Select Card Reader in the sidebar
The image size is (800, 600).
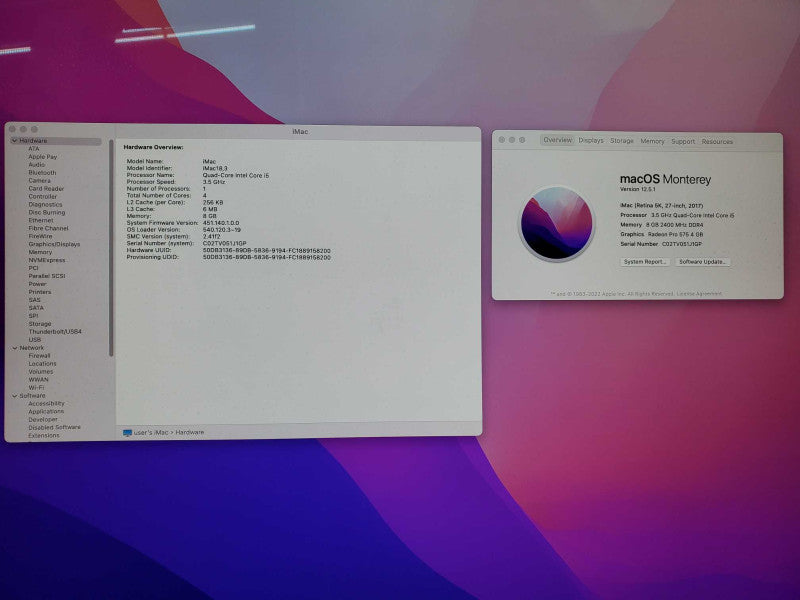point(46,188)
